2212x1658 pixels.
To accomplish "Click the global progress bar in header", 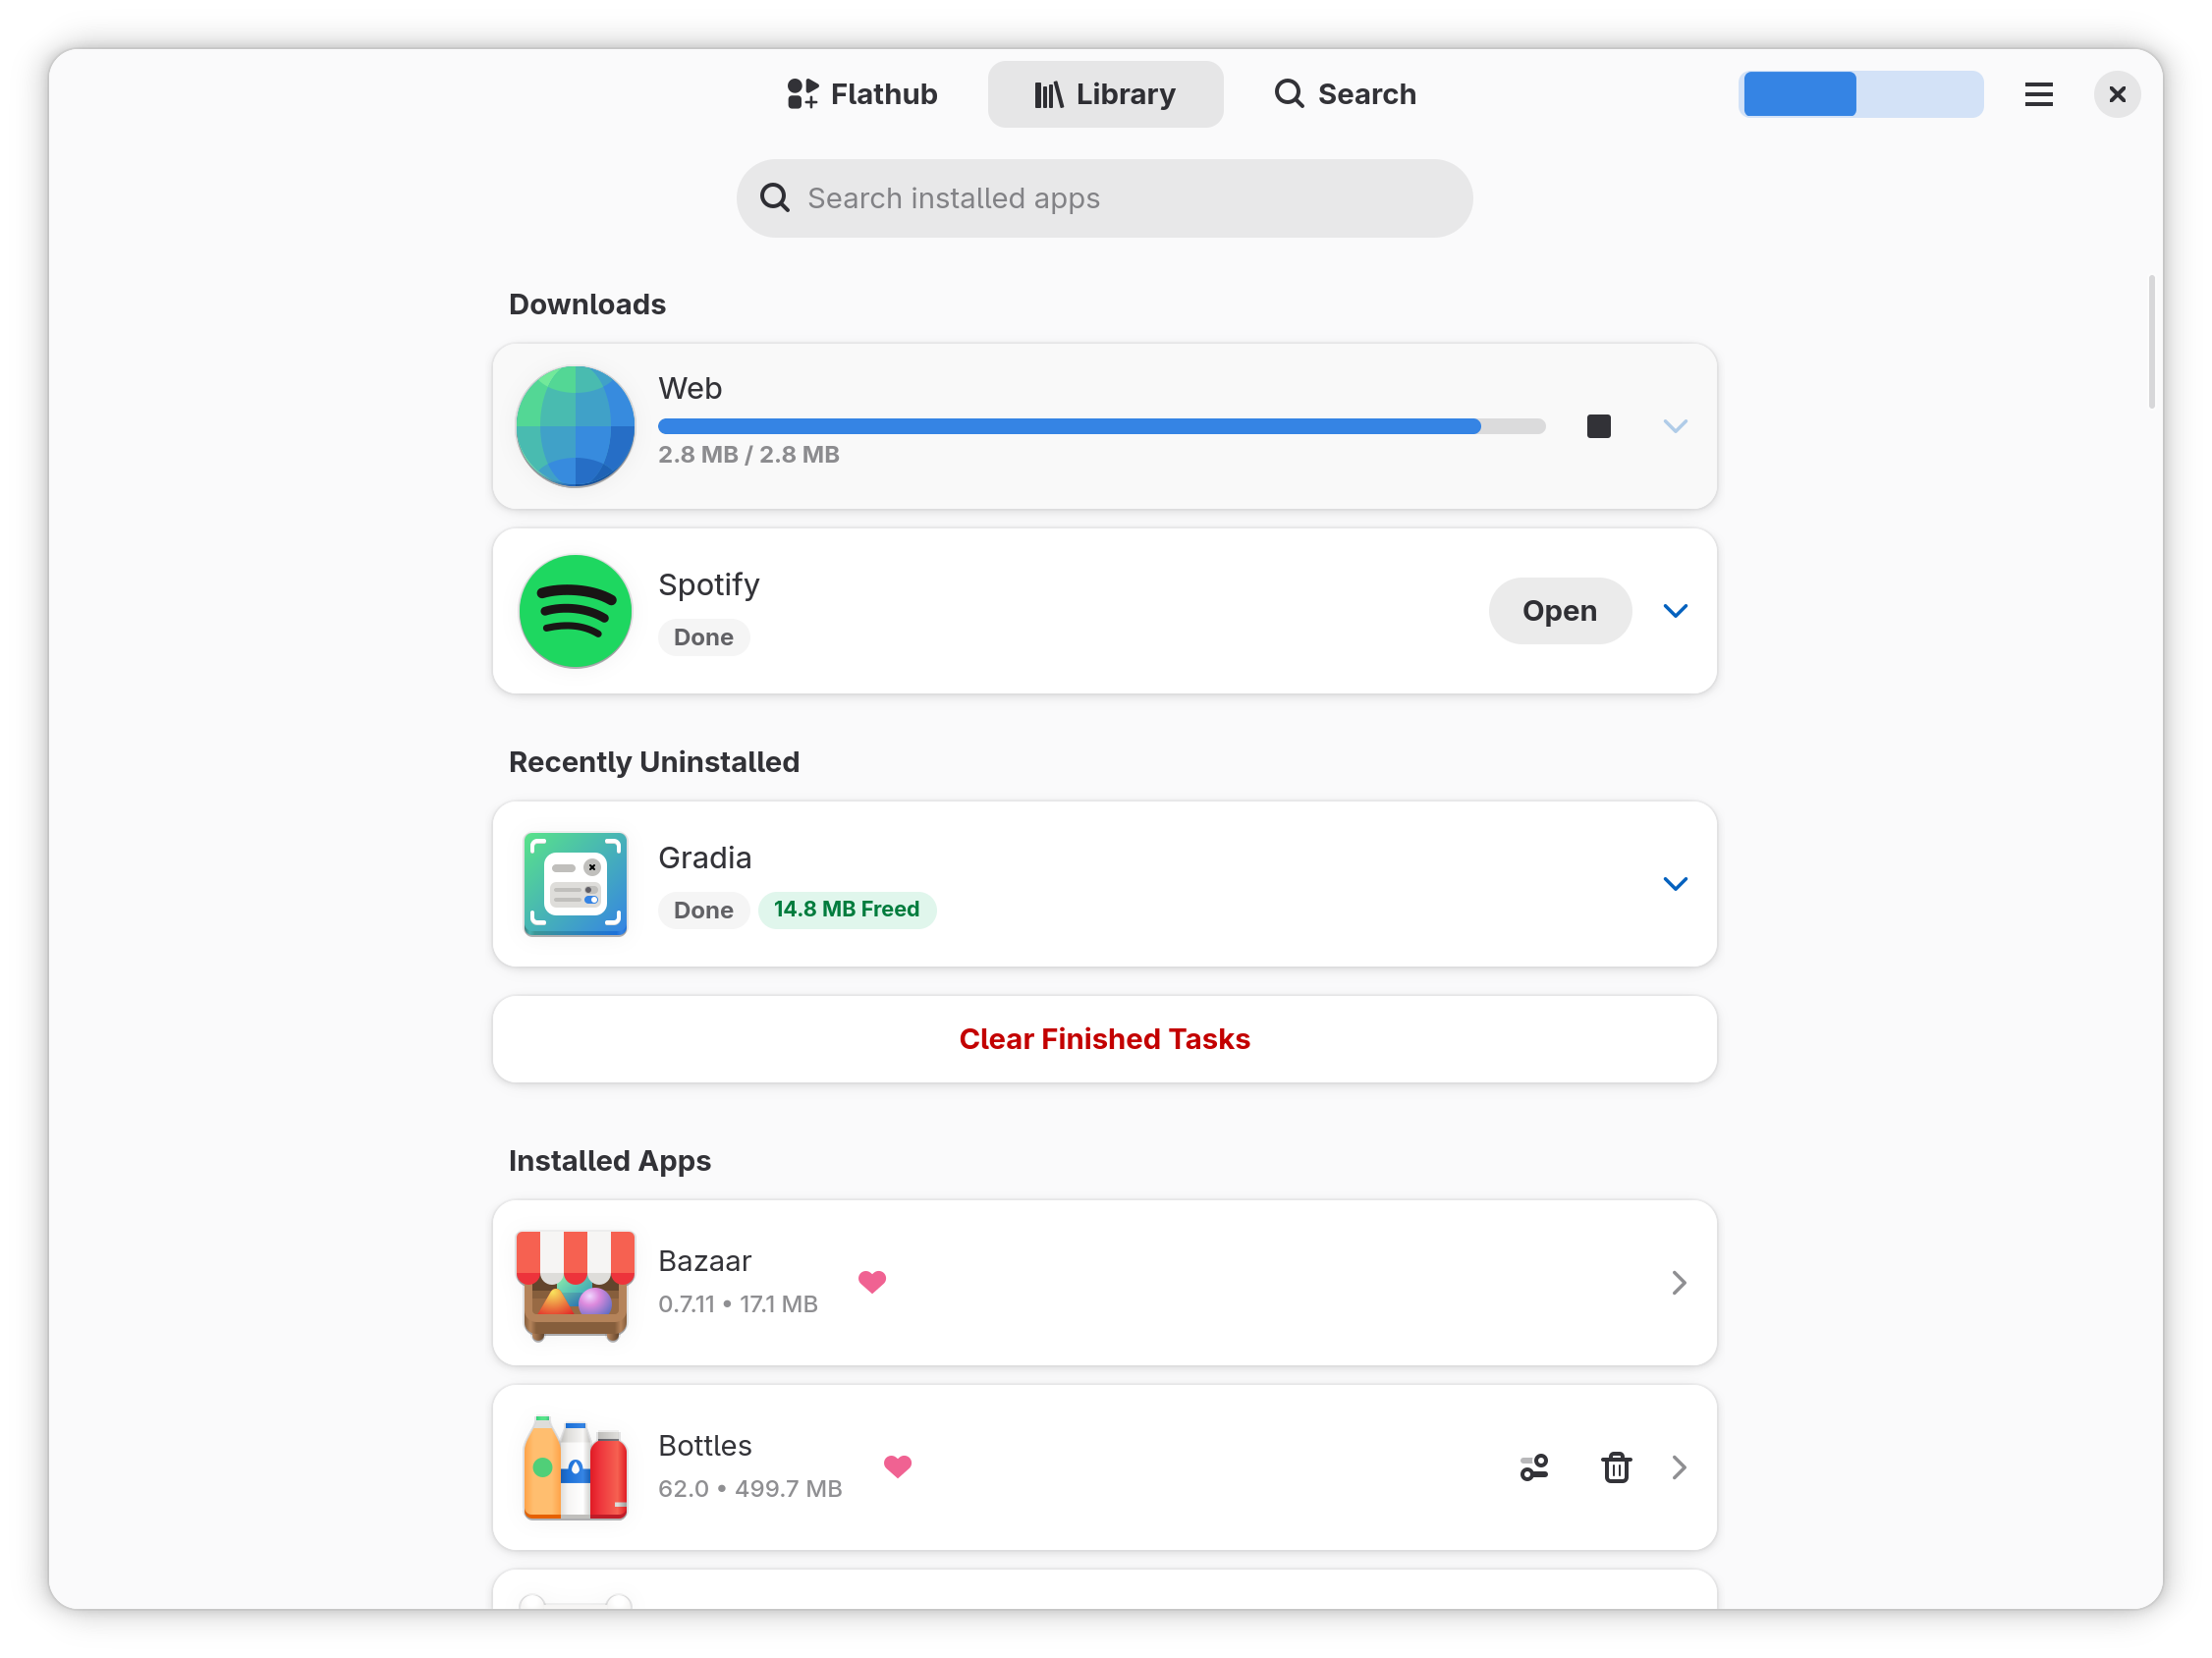I will [x=1861, y=94].
